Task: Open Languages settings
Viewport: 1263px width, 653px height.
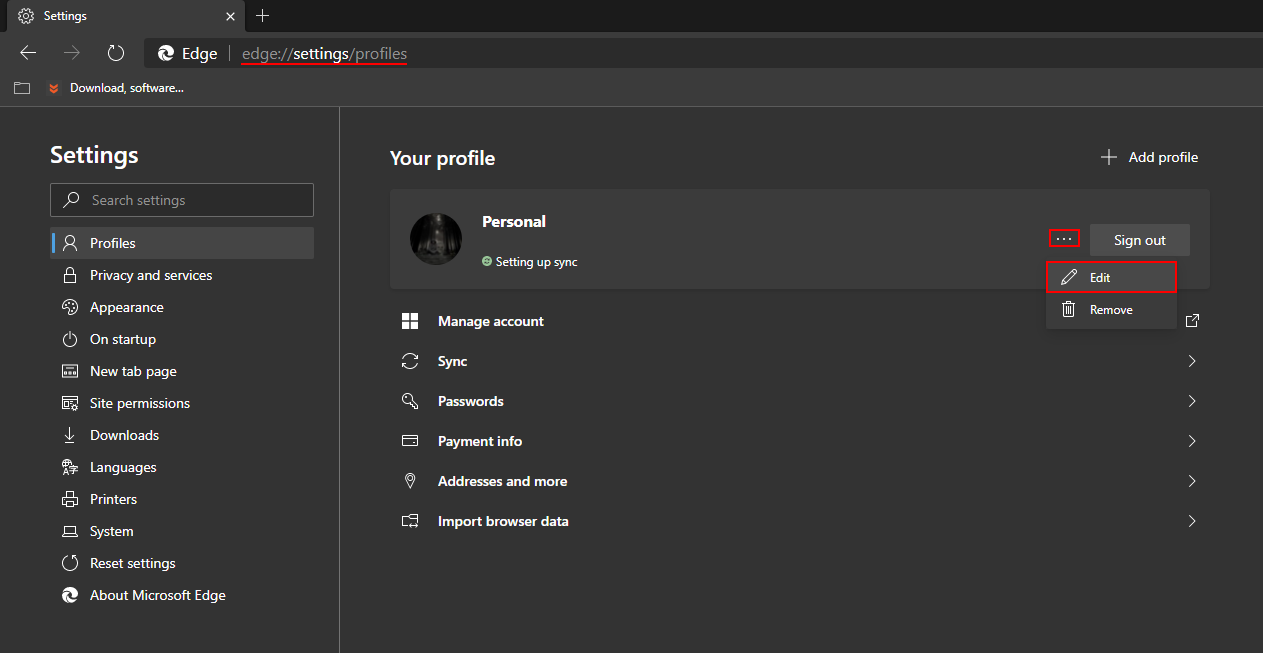Action: [182, 467]
